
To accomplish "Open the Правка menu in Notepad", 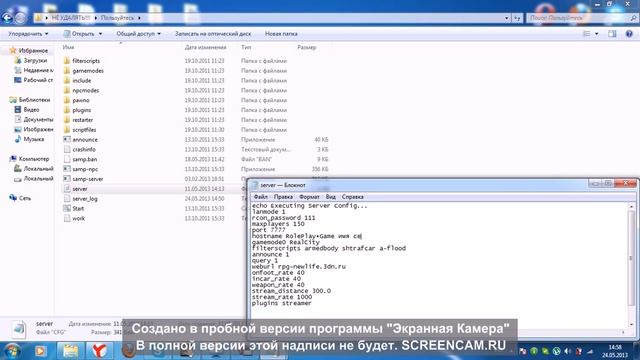I will pyautogui.click(x=283, y=197).
